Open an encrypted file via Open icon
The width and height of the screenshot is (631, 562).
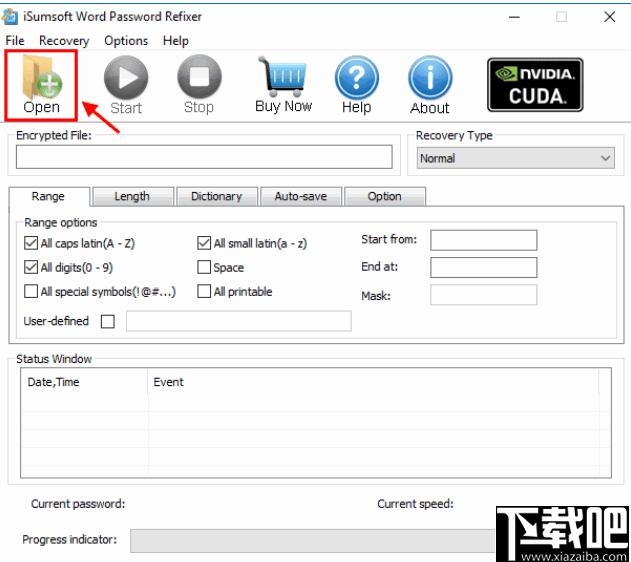pos(41,85)
